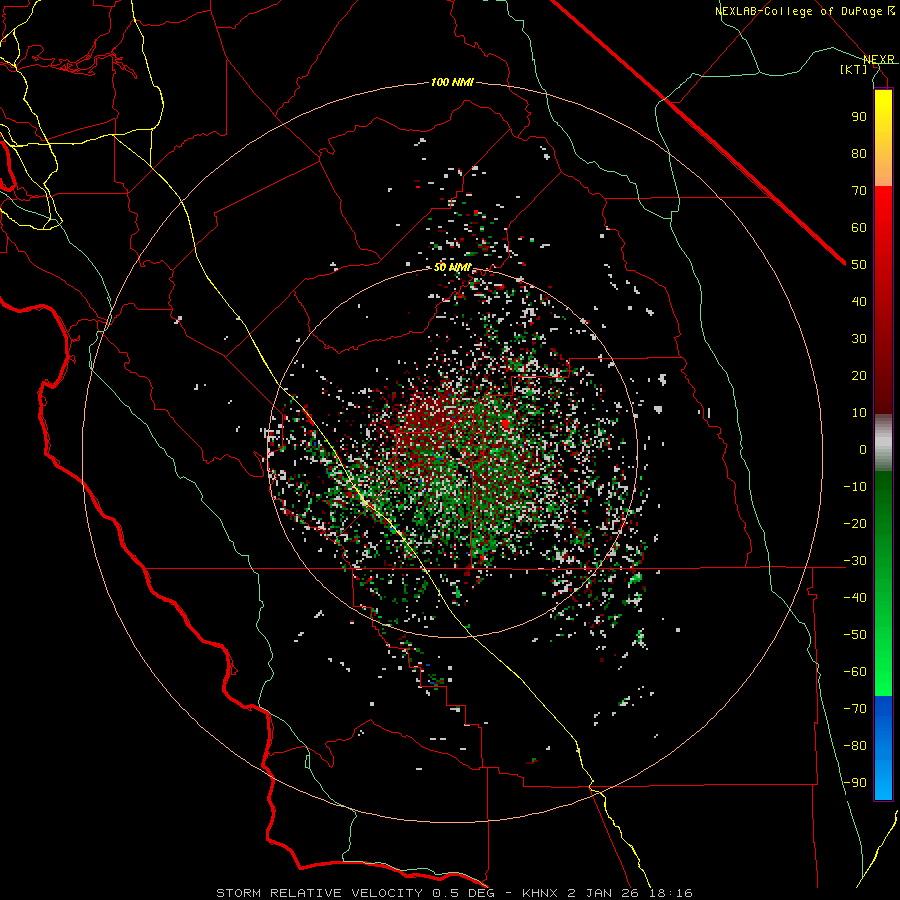Click the -60 scale label
Viewport: 900px width, 900px height.
[x=855, y=672]
